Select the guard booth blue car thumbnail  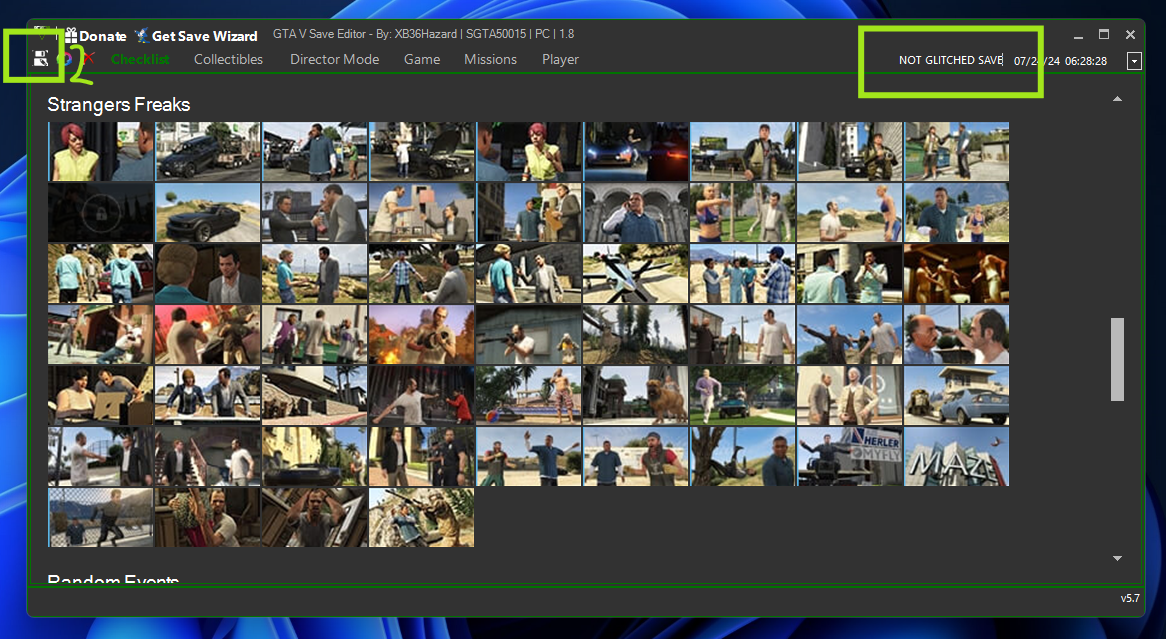956,396
